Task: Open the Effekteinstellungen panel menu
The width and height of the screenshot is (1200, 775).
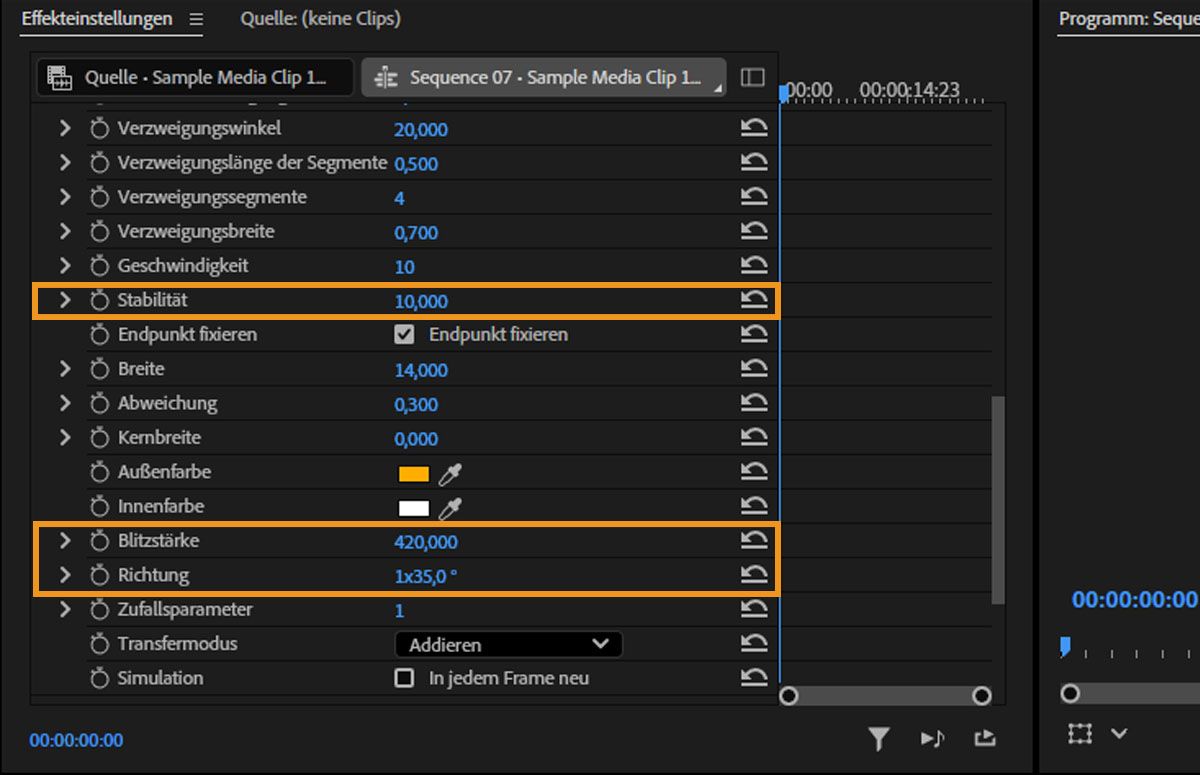Action: pos(194,17)
